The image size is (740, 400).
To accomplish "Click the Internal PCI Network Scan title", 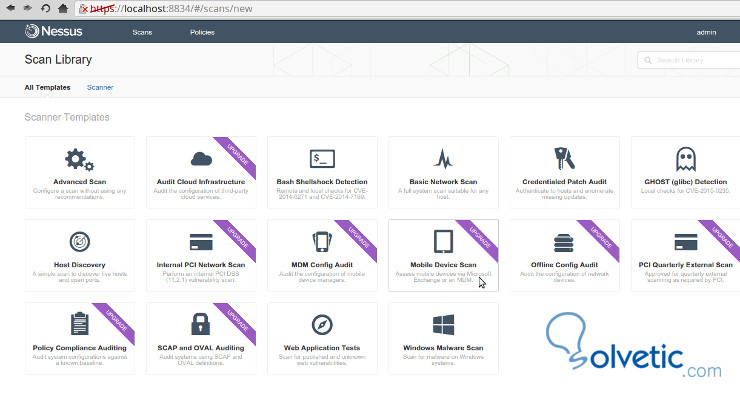I will (201, 265).
